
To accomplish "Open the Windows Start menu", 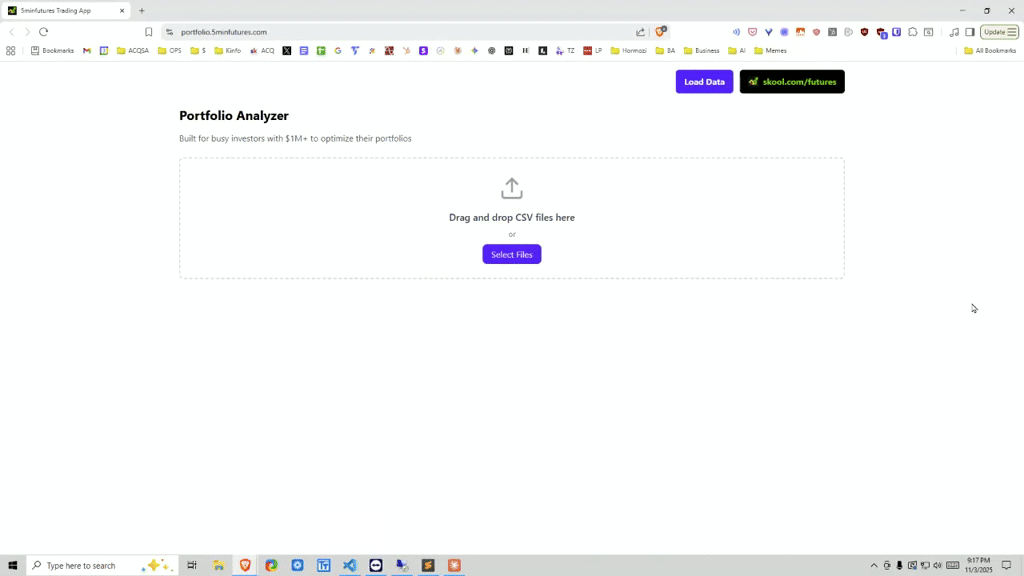I will (x=12, y=565).
